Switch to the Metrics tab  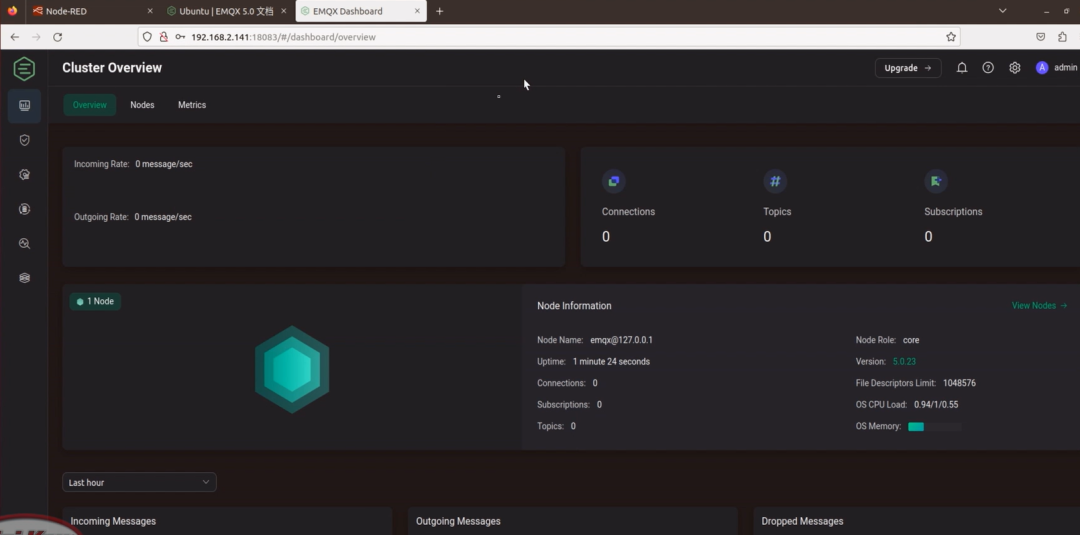pos(192,105)
